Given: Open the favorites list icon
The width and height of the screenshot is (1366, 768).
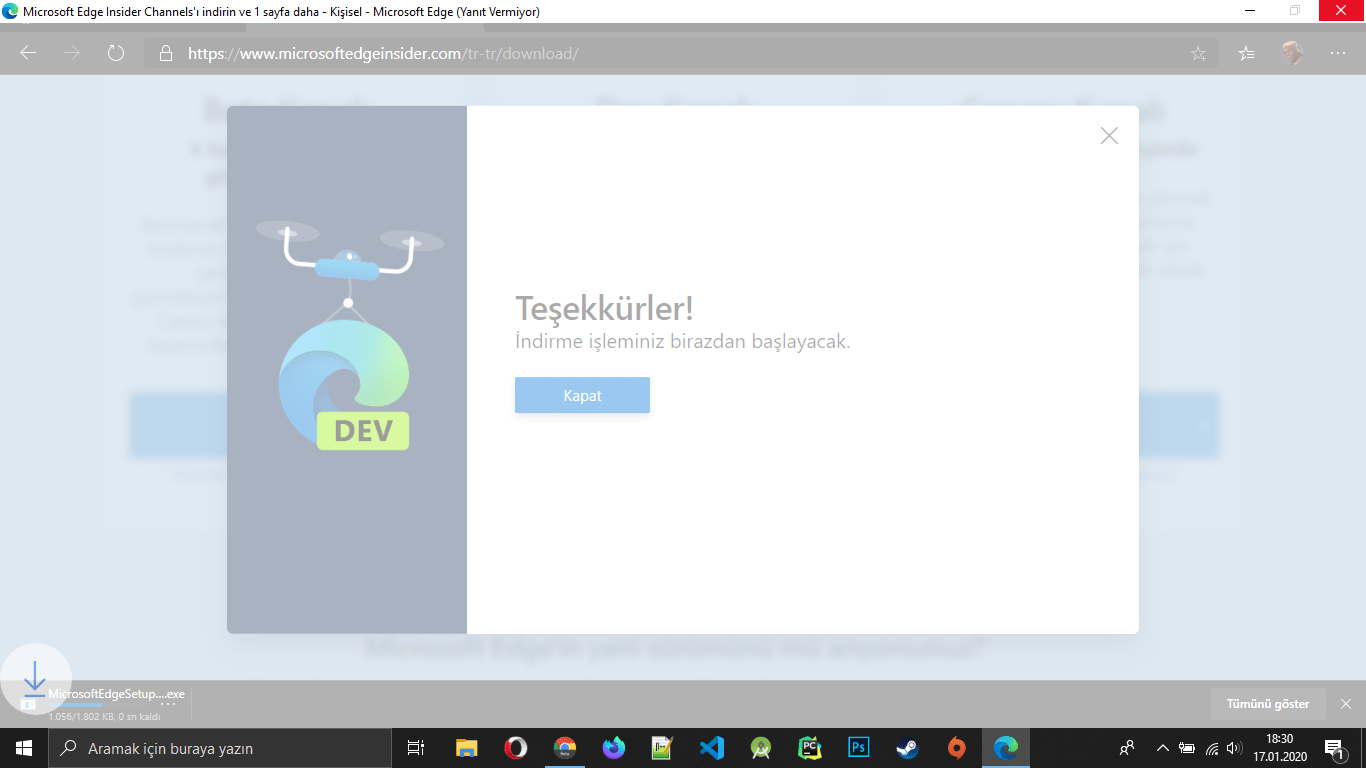Looking at the screenshot, I should tap(1246, 54).
